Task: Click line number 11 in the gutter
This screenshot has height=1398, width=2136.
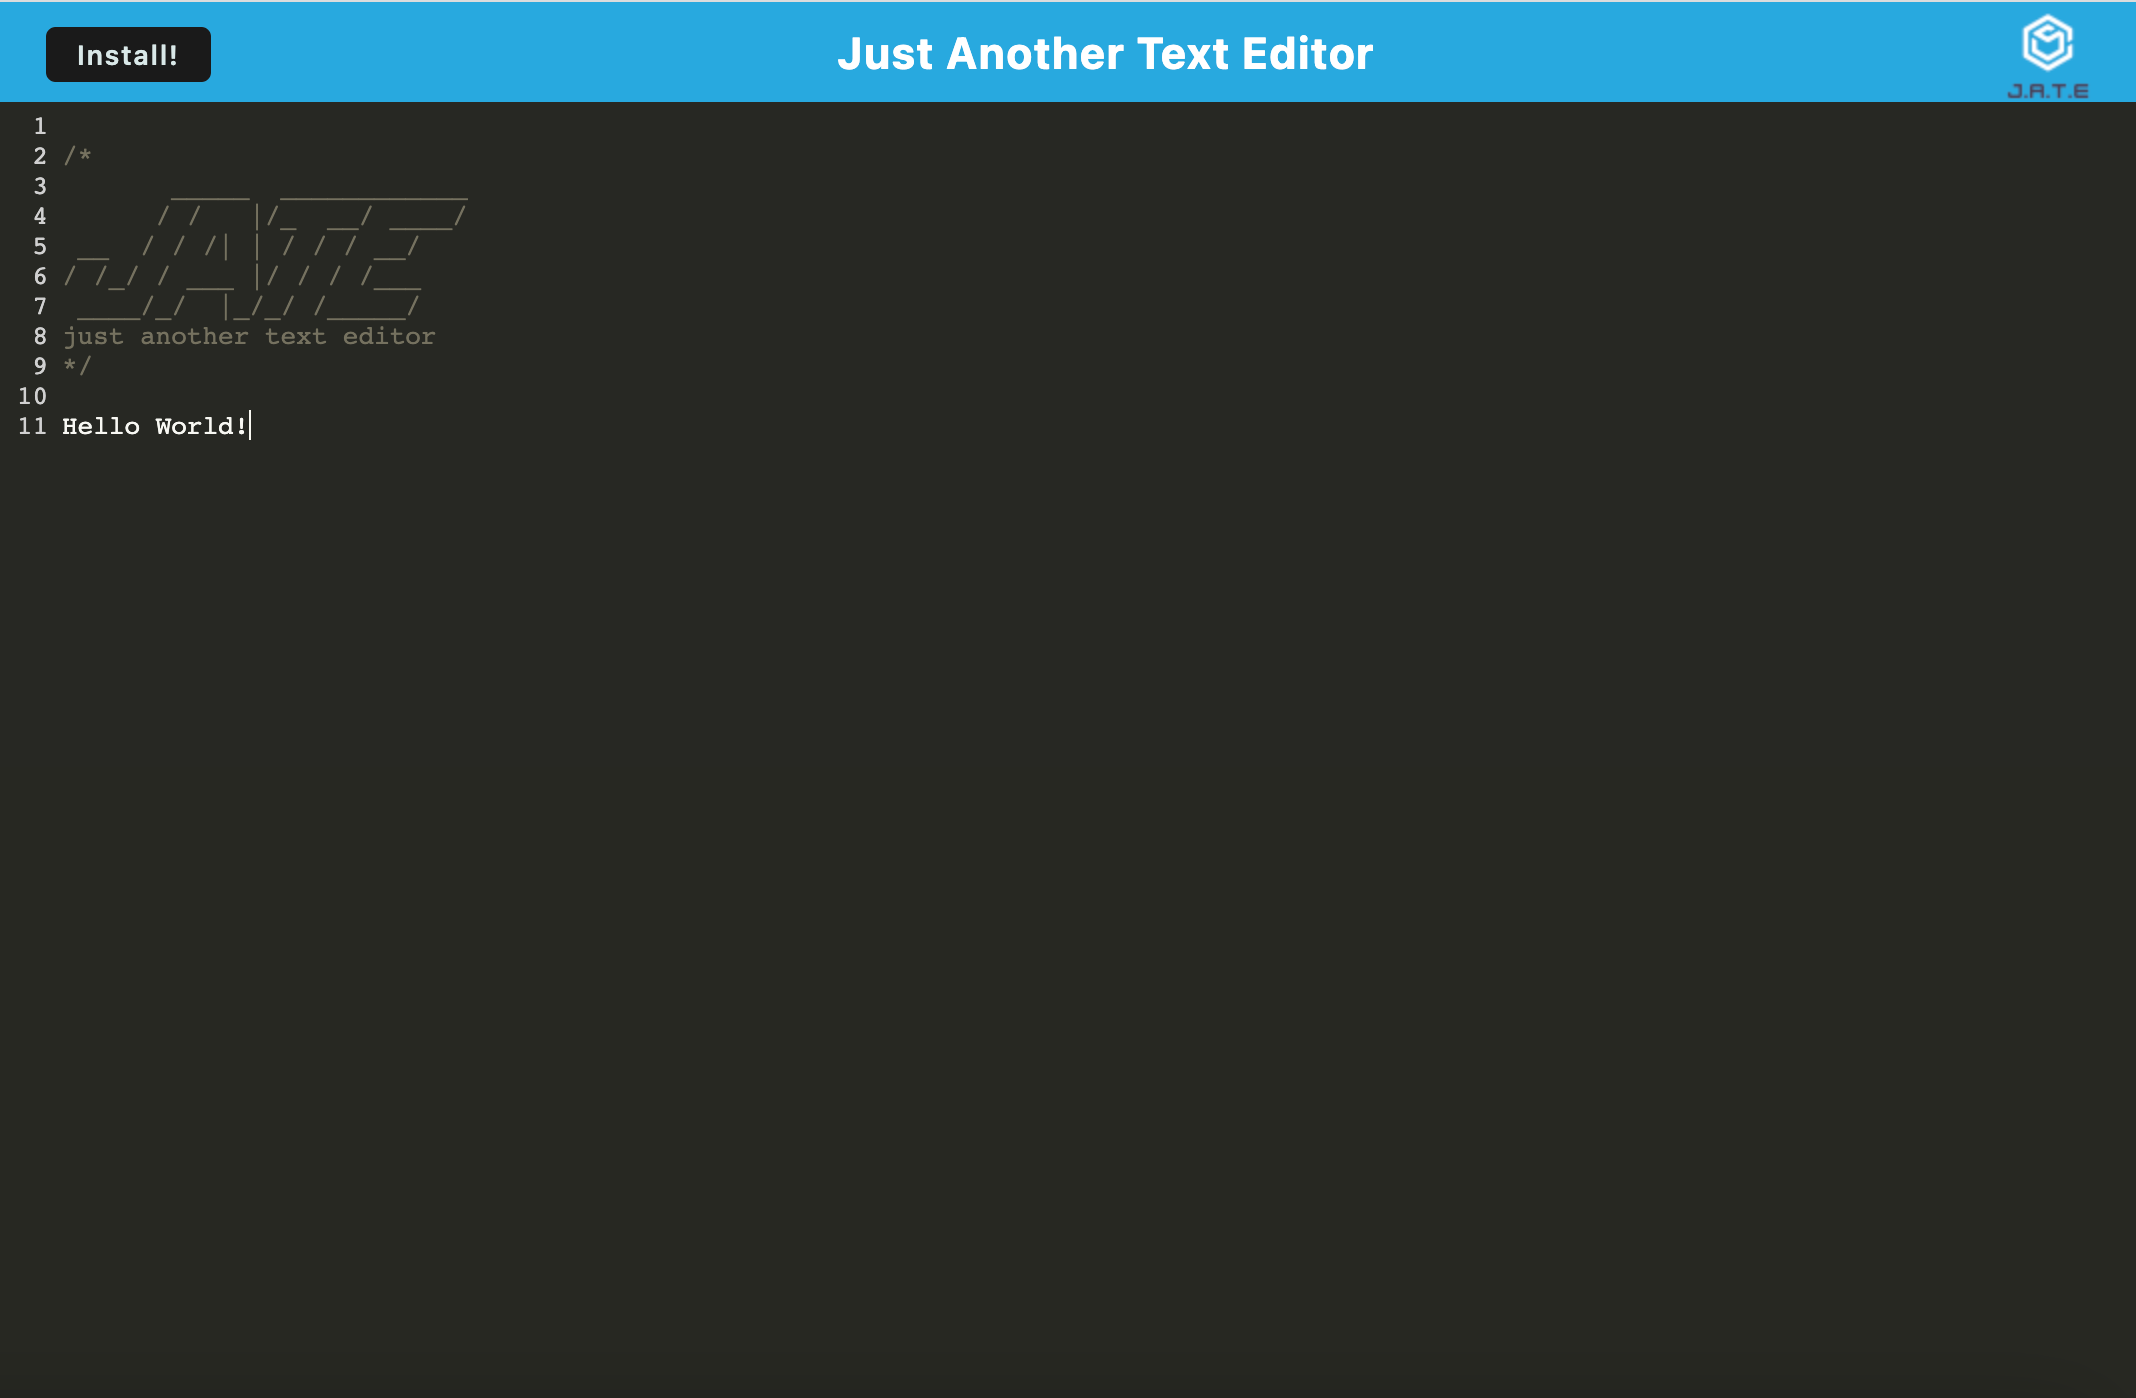Action: point(32,426)
